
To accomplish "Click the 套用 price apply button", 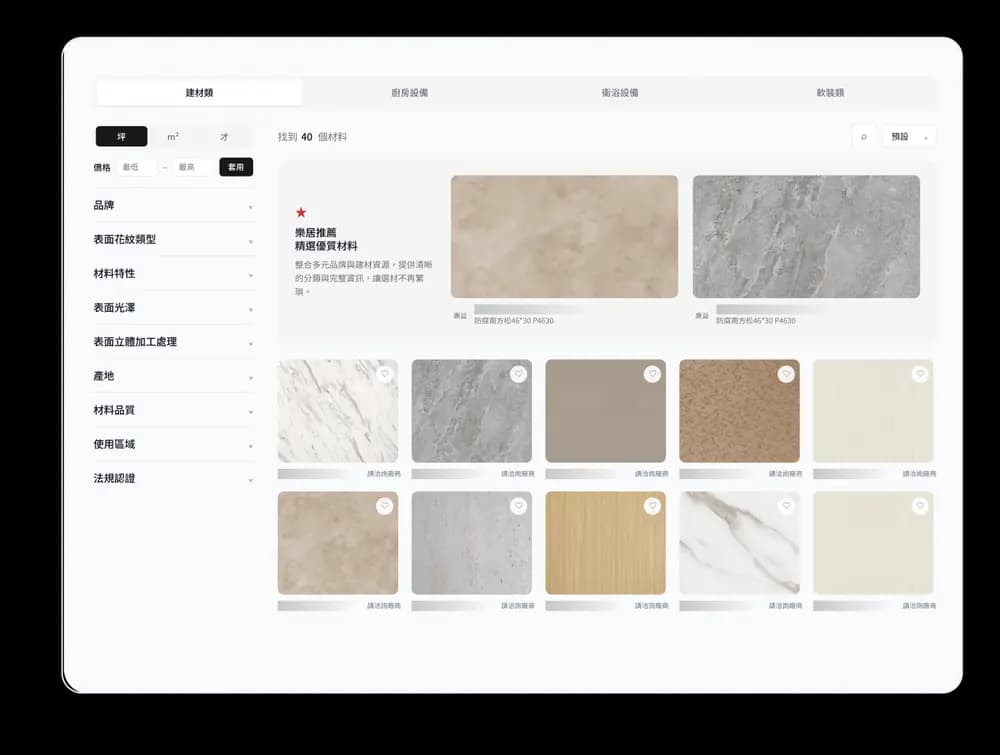I will [236, 167].
